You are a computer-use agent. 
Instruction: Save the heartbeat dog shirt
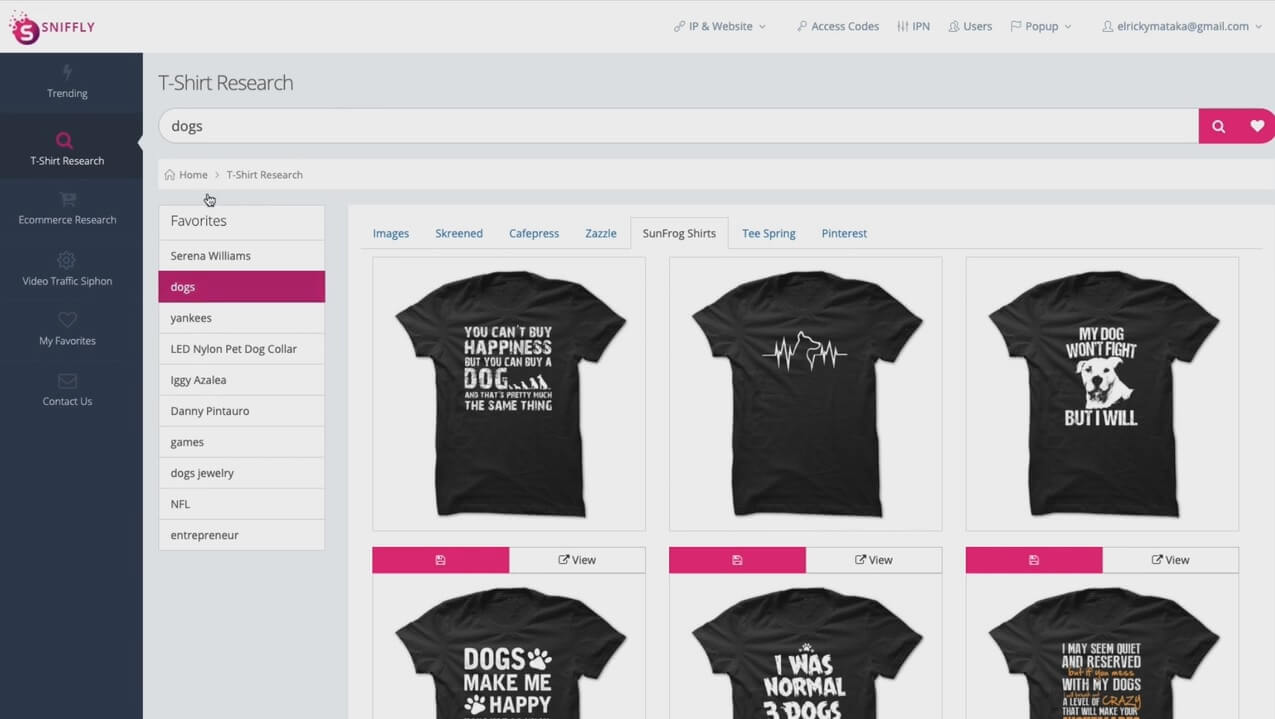737,560
